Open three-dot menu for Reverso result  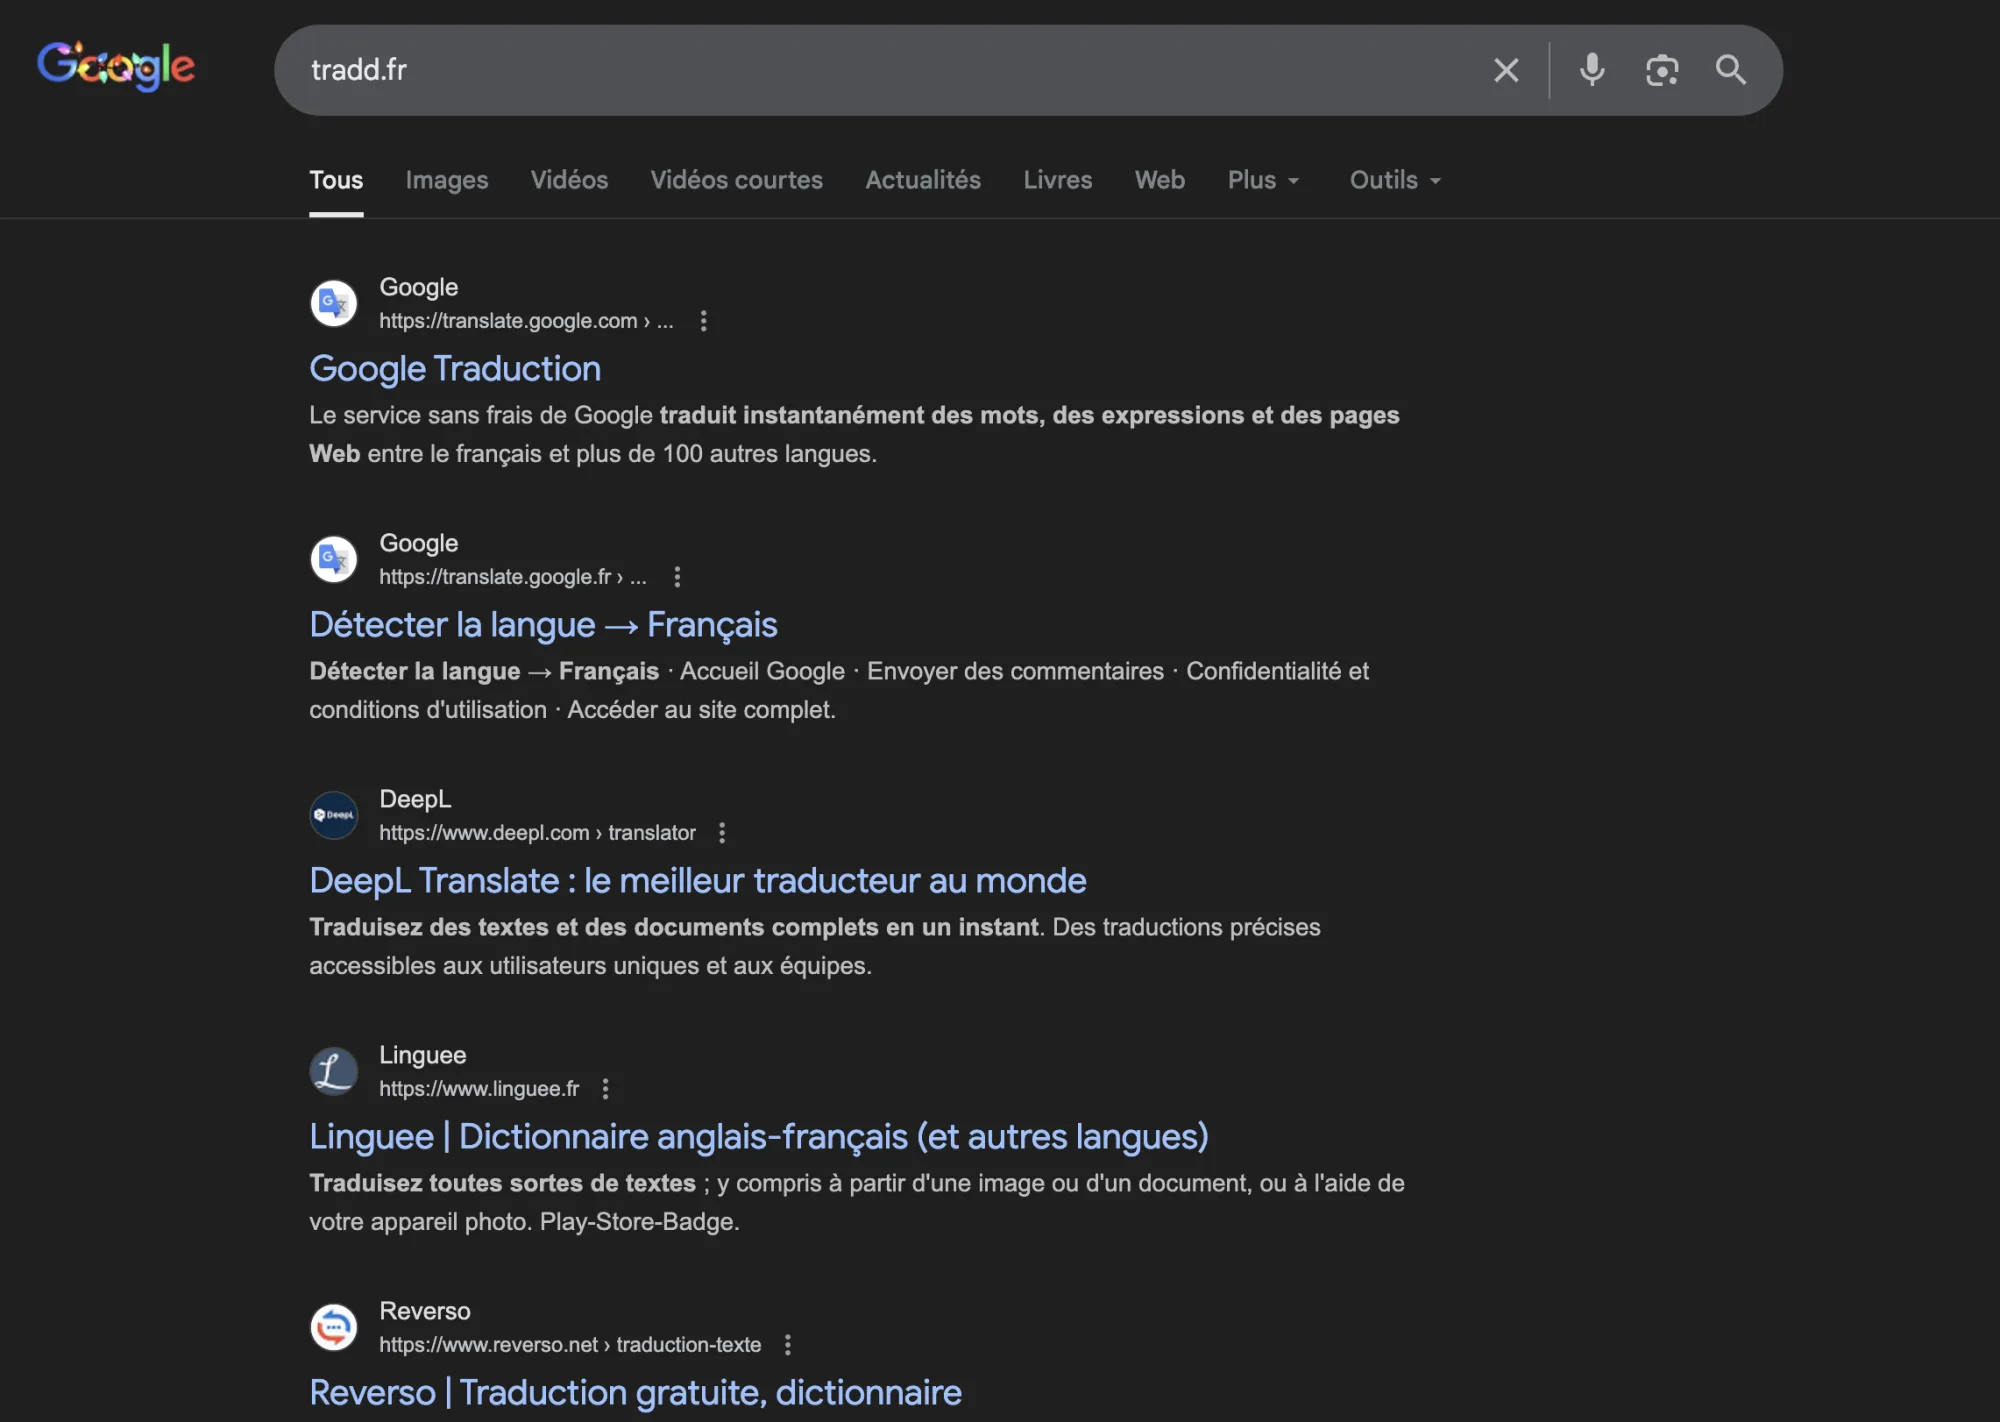coord(788,1345)
